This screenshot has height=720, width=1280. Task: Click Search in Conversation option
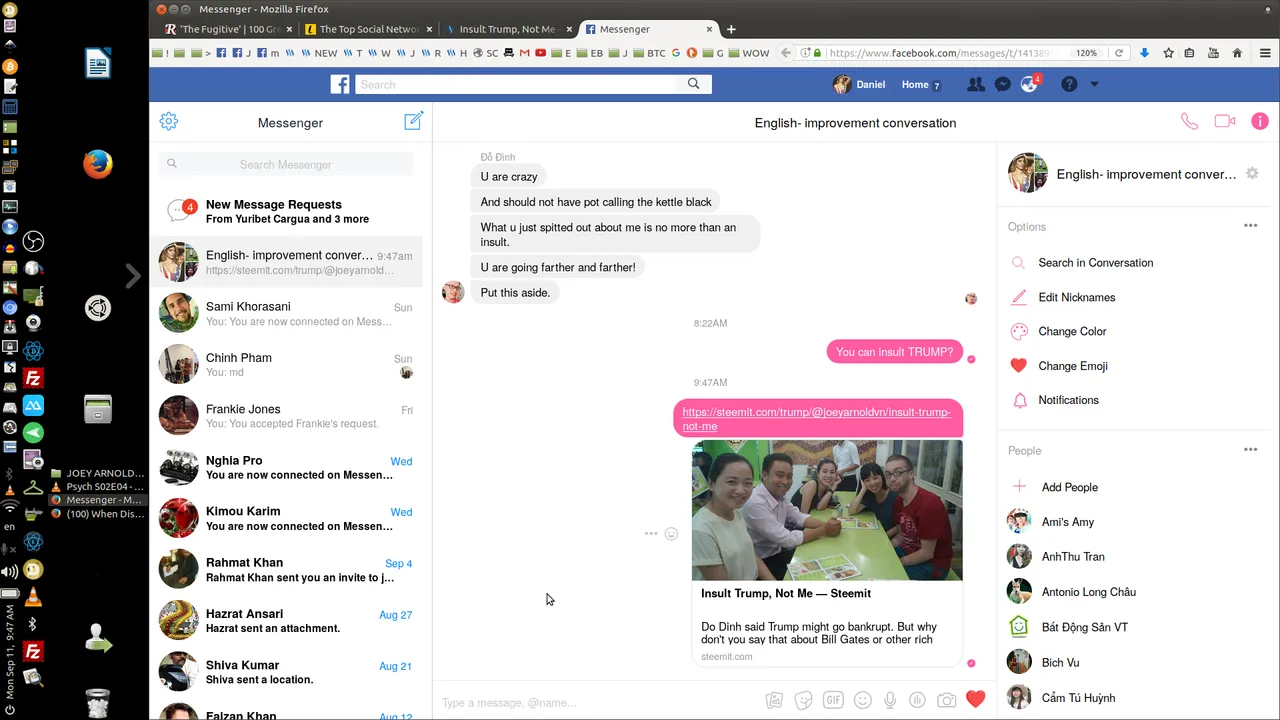tap(1096, 263)
